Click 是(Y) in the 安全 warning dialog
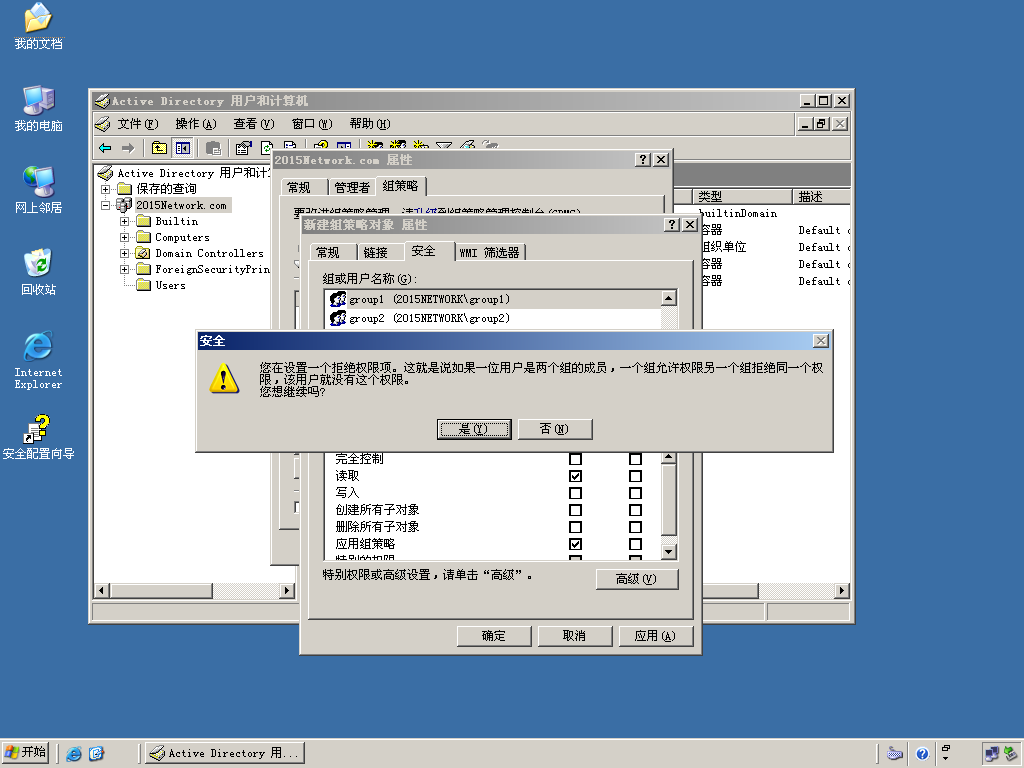This screenshot has width=1024, height=768. click(x=474, y=429)
